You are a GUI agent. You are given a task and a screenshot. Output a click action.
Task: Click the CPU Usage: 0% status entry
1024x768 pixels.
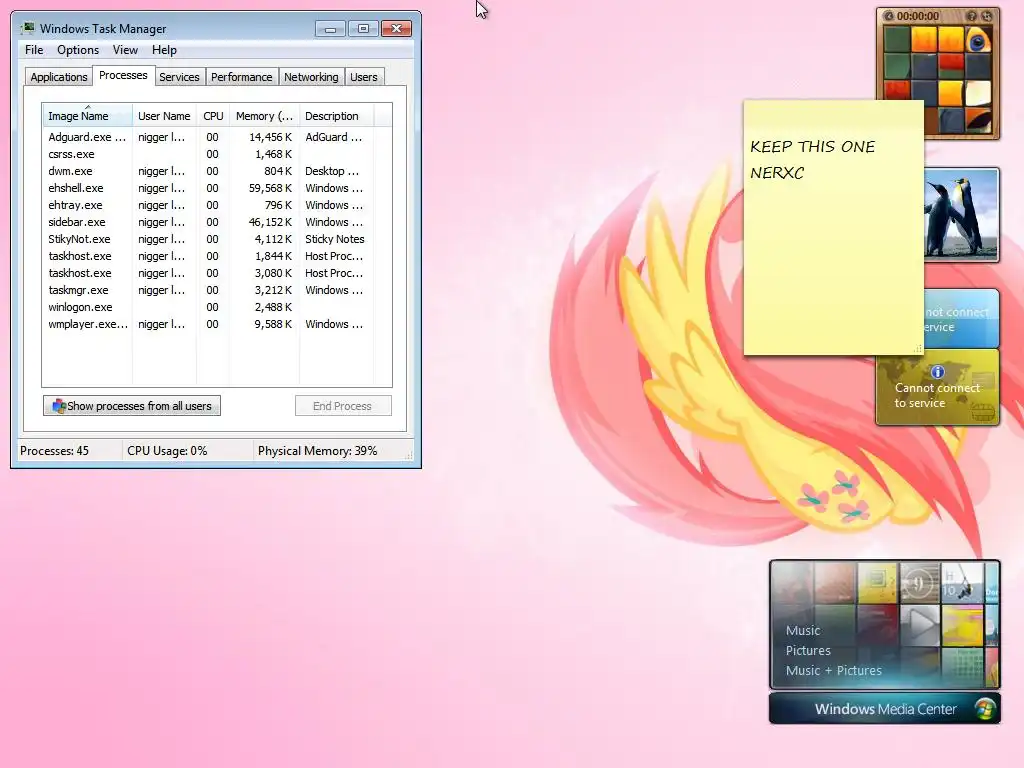167,451
